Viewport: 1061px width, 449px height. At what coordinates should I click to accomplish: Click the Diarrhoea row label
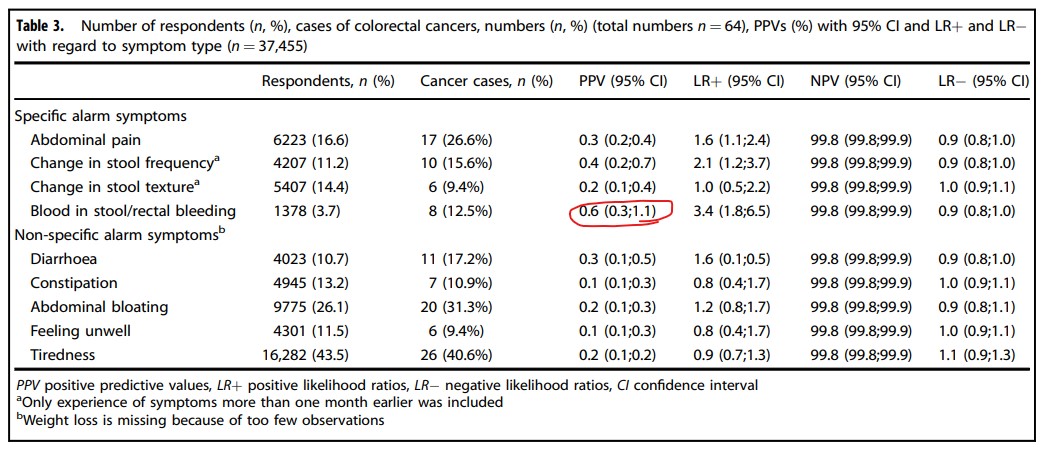pos(66,259)
